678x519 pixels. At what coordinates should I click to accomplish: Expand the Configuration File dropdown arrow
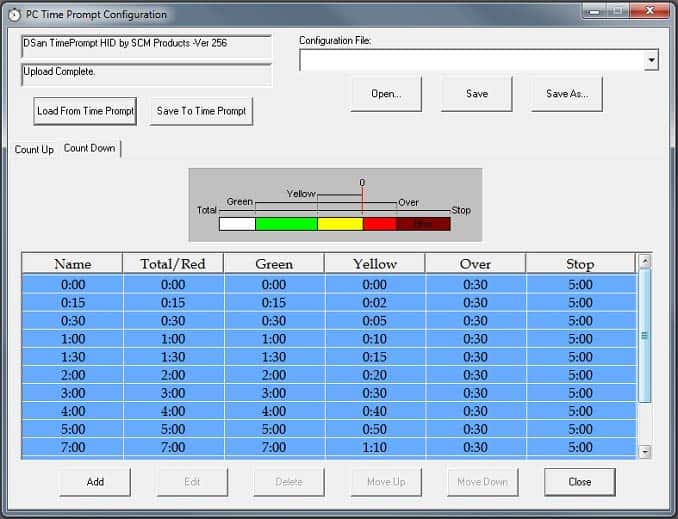tap(651, 60)
